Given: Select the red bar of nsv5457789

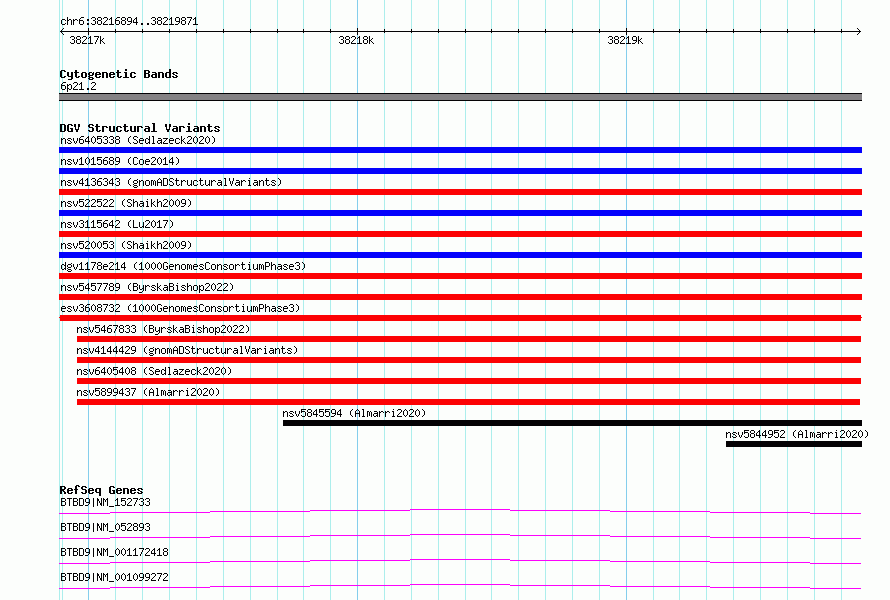Looking at the screenshot, I should pyautogui.click(x=460, y=297).
